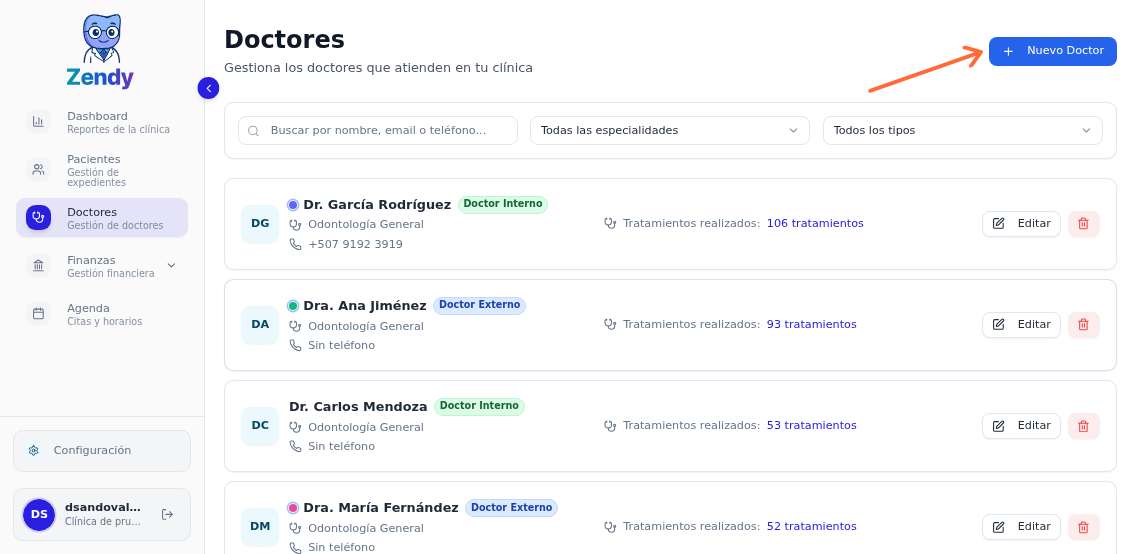Delete Dra. María Fernández with trash icon

tap(1084, 526)
